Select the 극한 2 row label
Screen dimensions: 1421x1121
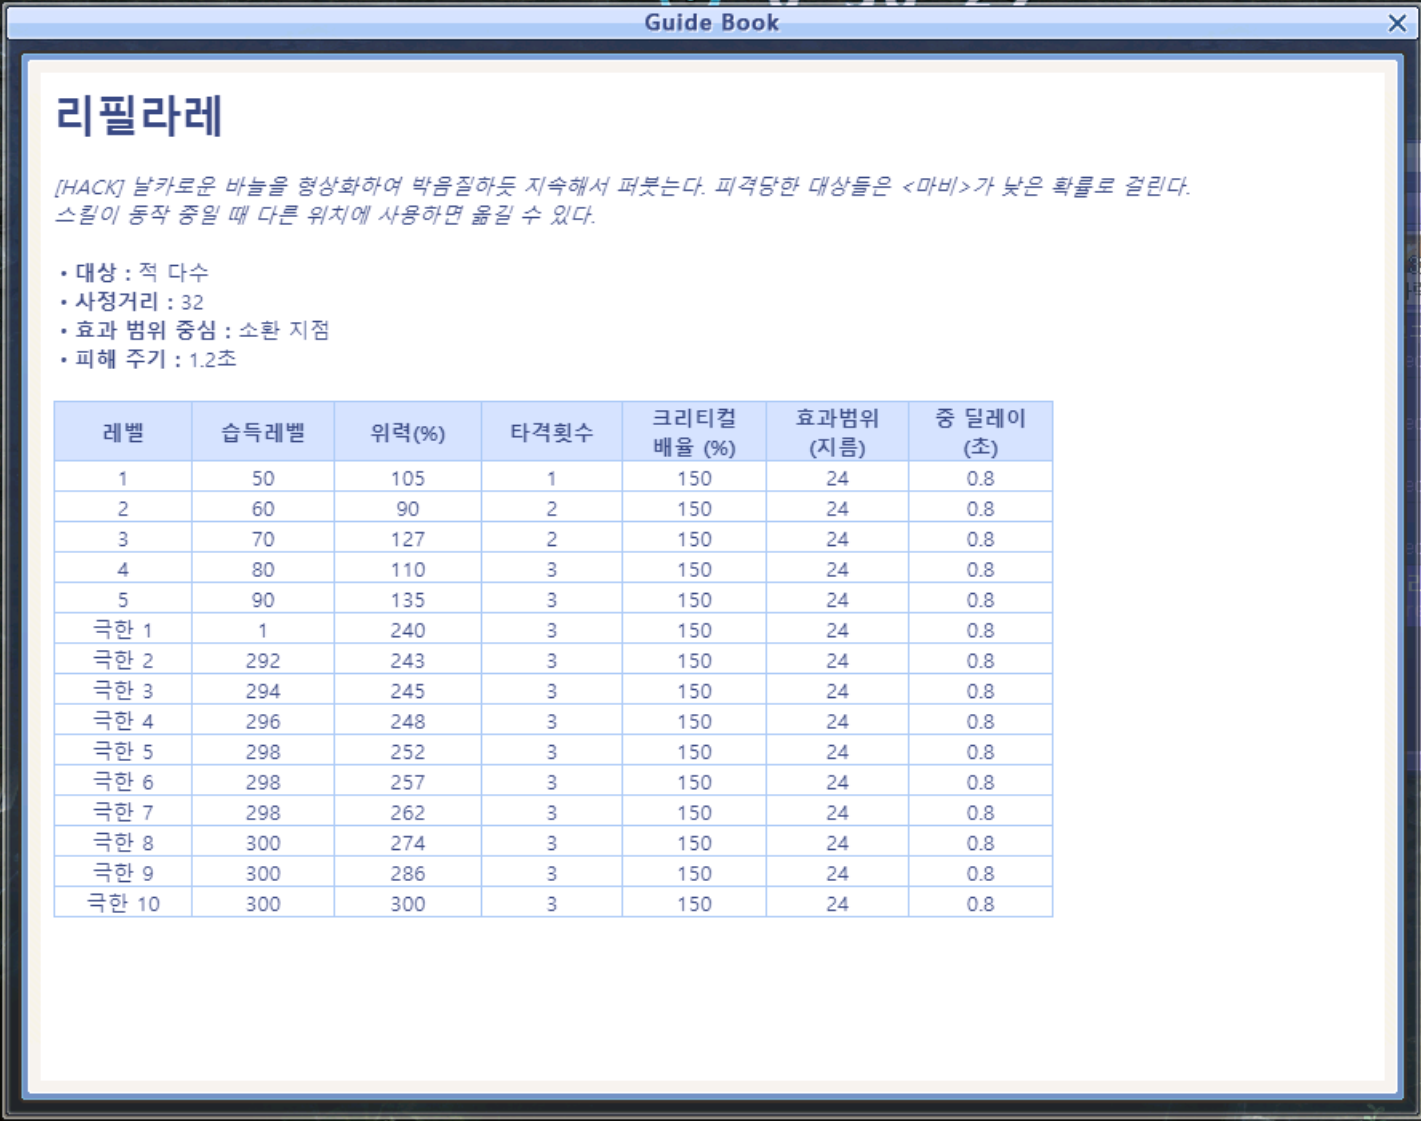[123, 660]
